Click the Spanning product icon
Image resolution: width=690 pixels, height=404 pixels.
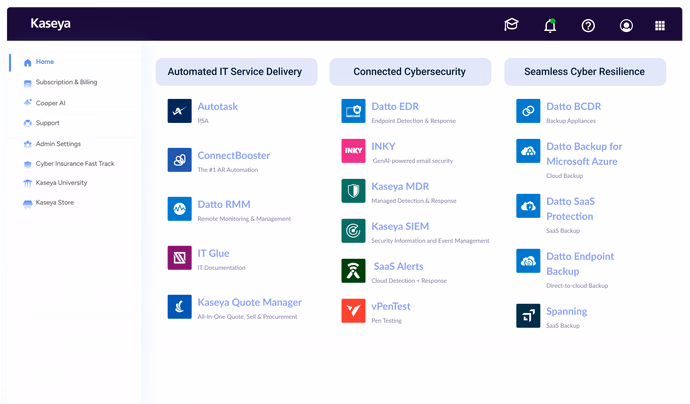(x=528, y=316)
